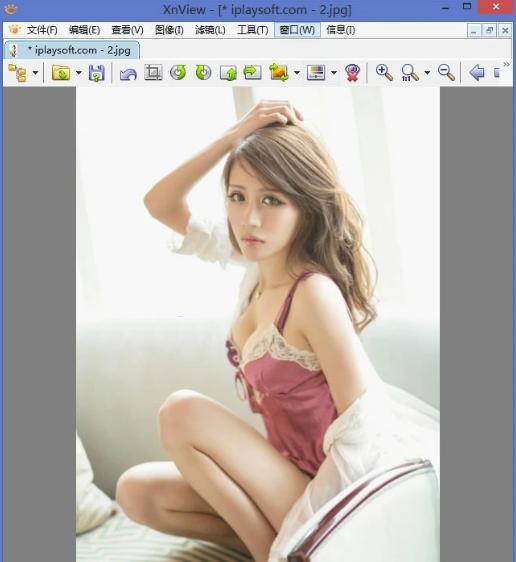Click the red-eye correction icon
The width and height of the screenshot is (516, 562).
352,73
